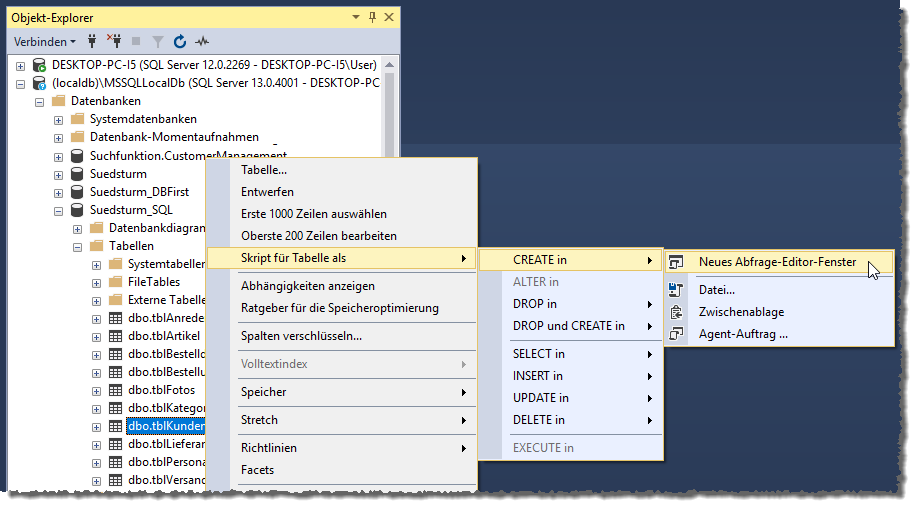The width and height of the screenshot is (919, 509).
Task: Click the connect plug icon in toolbar
Action: tap(92, 42)
